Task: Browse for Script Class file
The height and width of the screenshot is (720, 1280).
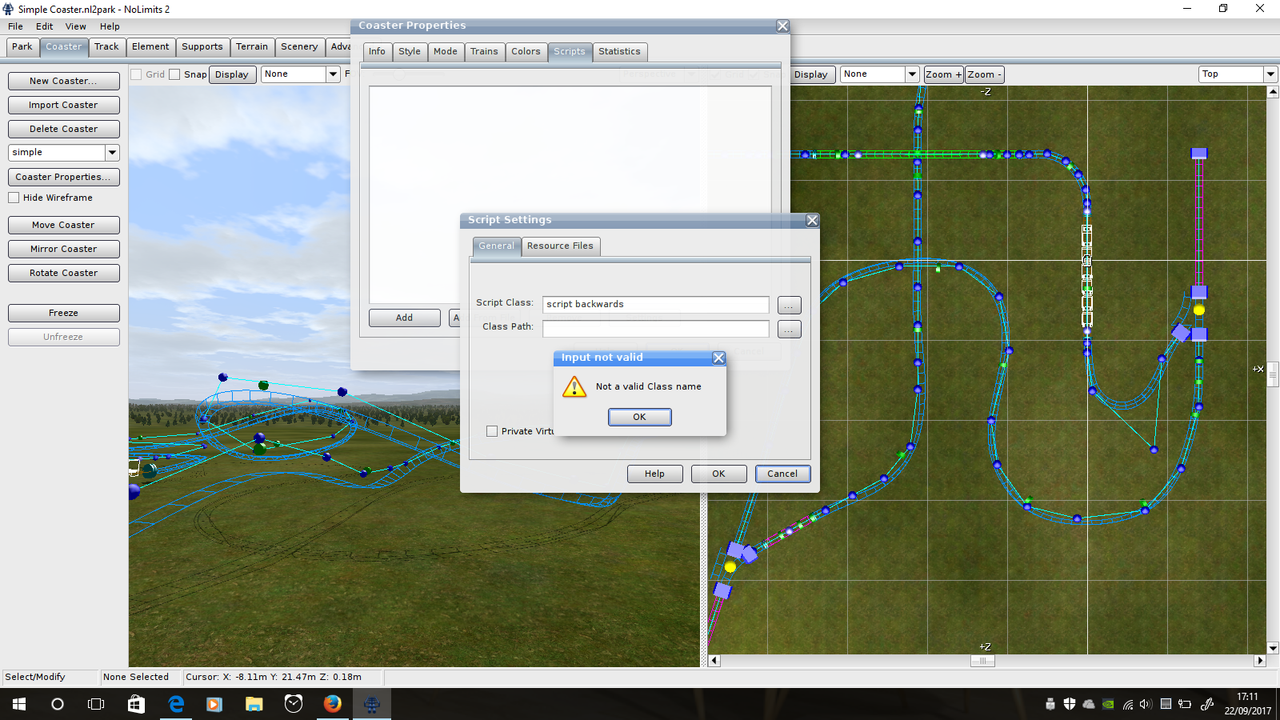Action: pos(789,305)
